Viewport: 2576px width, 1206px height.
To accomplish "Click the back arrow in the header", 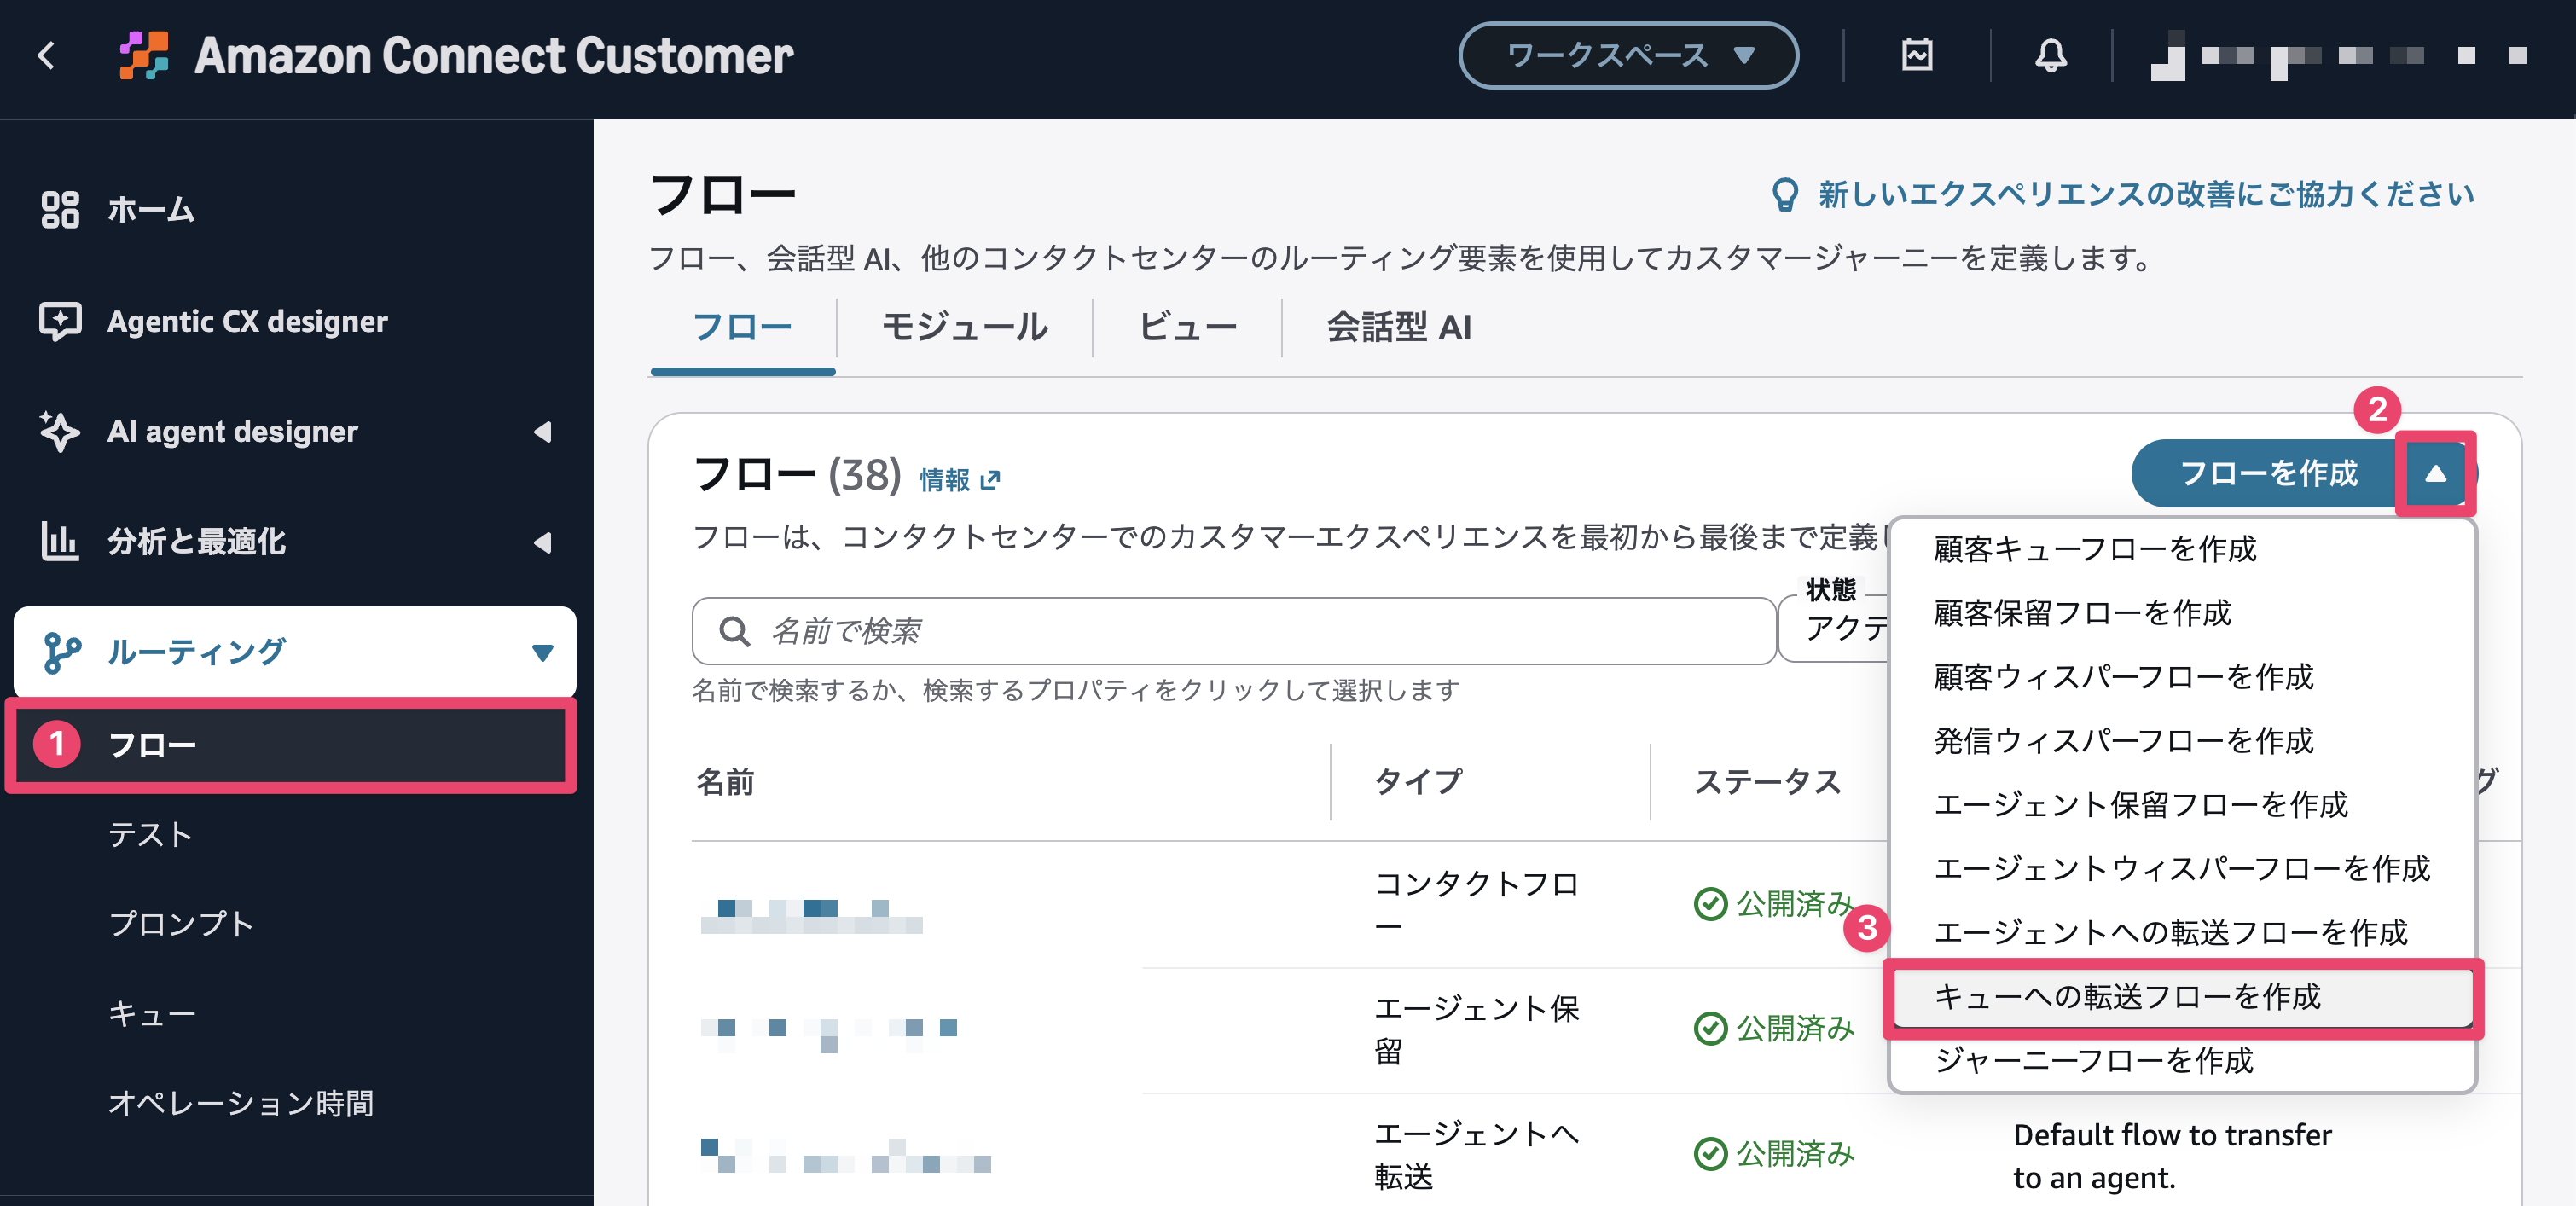I will 46,55.
